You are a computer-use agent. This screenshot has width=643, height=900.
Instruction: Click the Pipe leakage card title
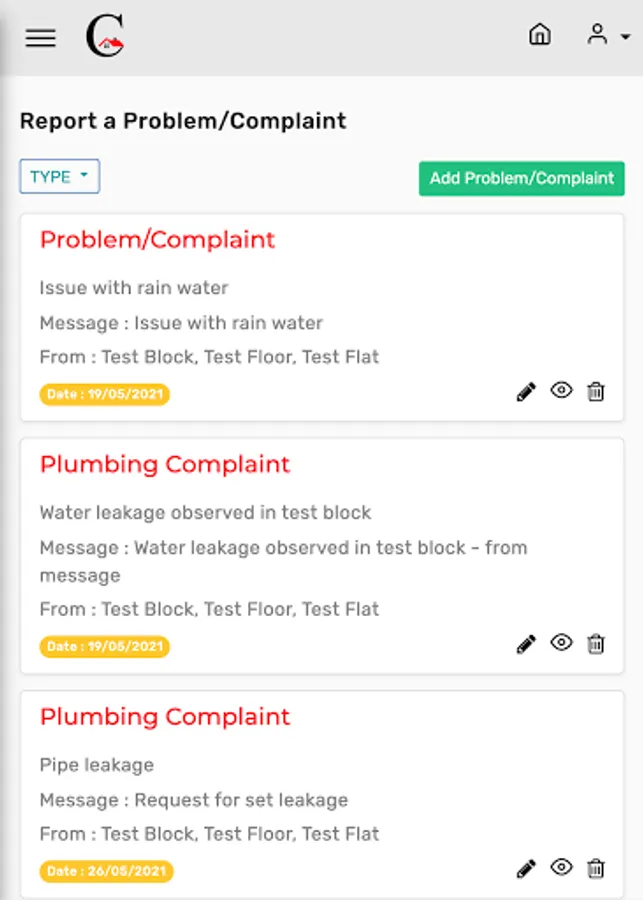coord(164,717)
